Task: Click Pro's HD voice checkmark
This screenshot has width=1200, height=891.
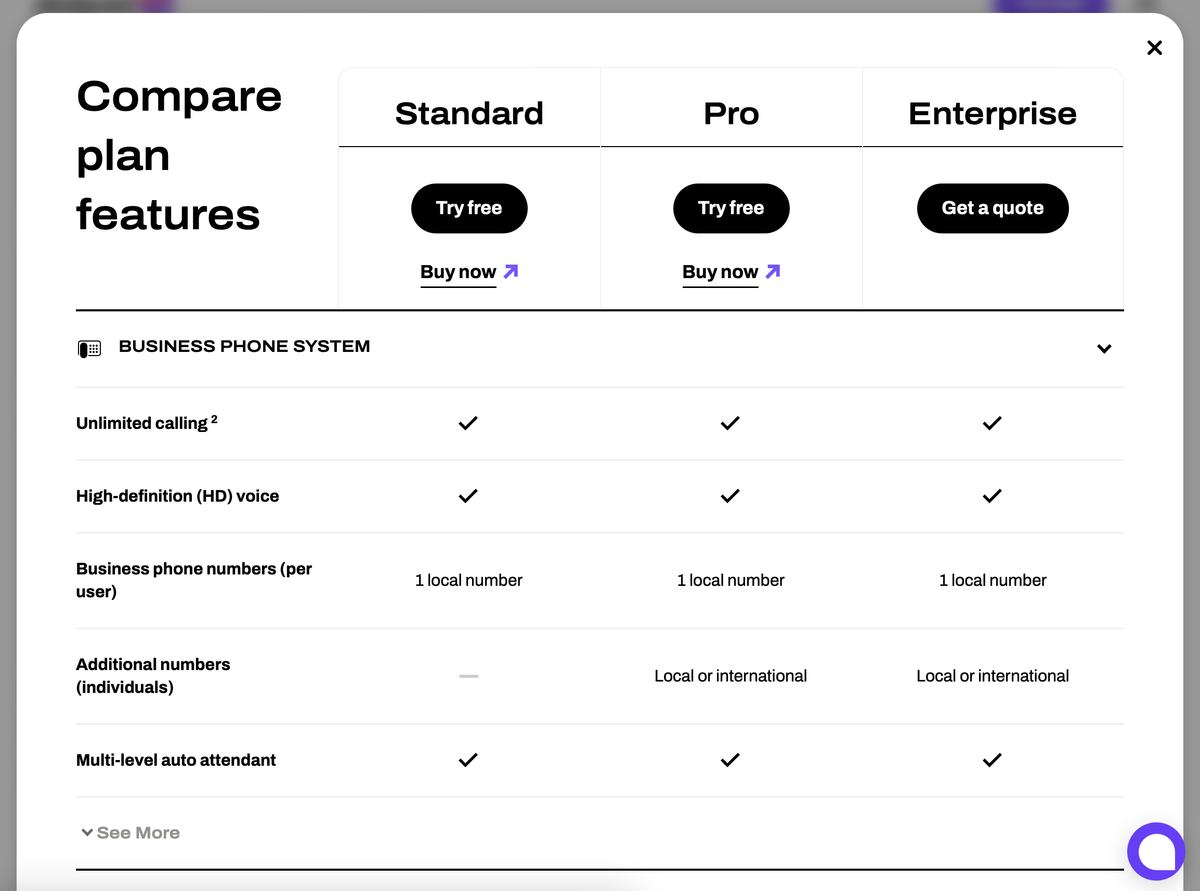Action: pyautogui.click(x=730, y=496)
